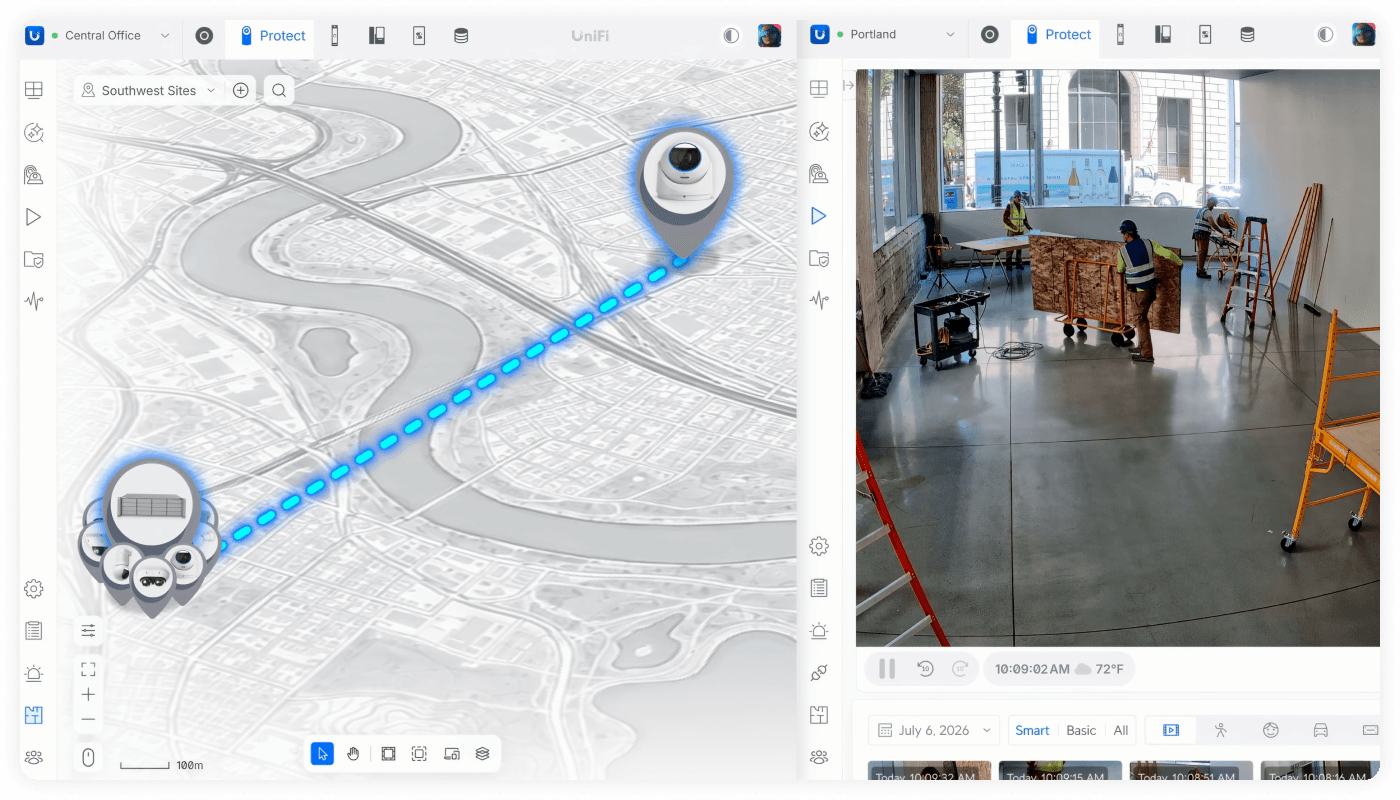The width and height of the screenshot is (1400, 800).
Task: Open activity waveform in Portland sidebar
Action: coord(819,300)
